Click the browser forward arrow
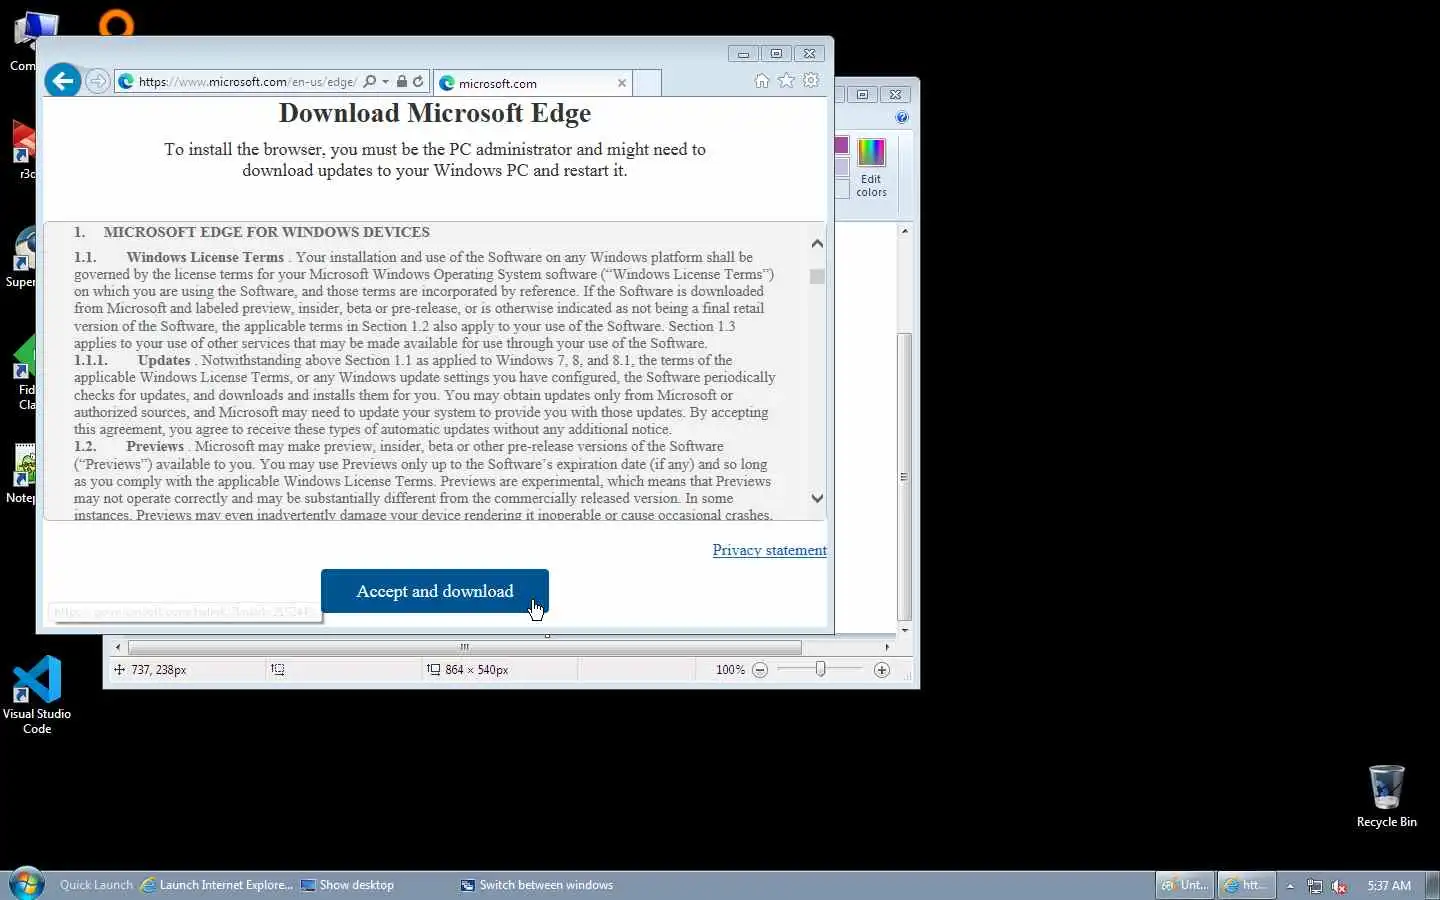This screenshot has width=1440, height=900. (97, 81)
